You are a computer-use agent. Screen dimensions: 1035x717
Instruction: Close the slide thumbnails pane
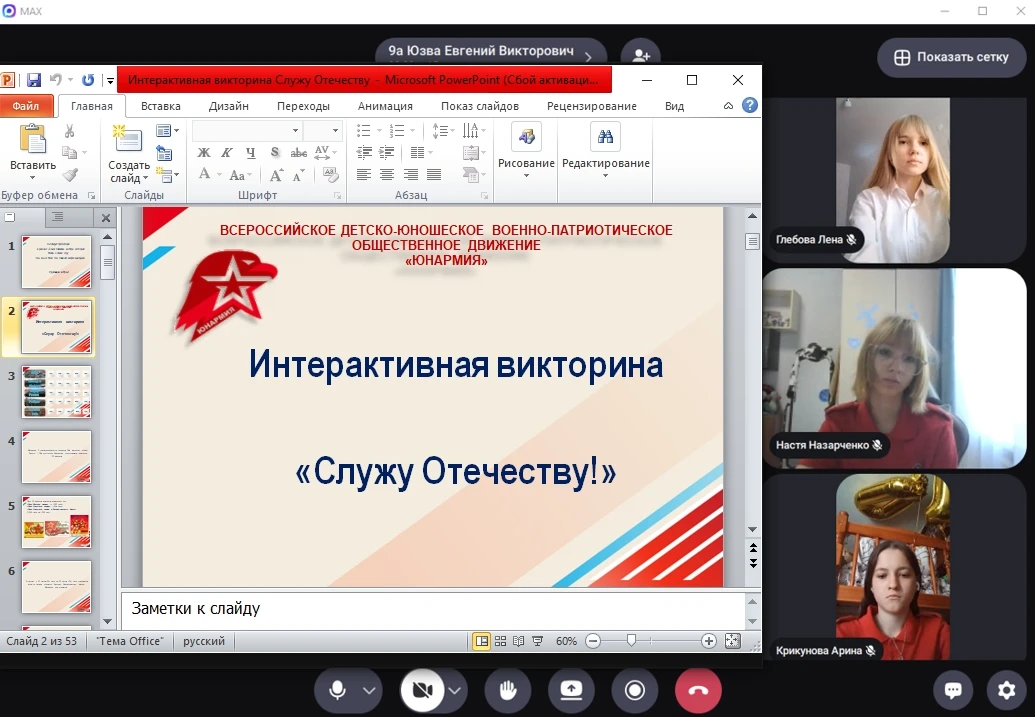click(106, 217)
